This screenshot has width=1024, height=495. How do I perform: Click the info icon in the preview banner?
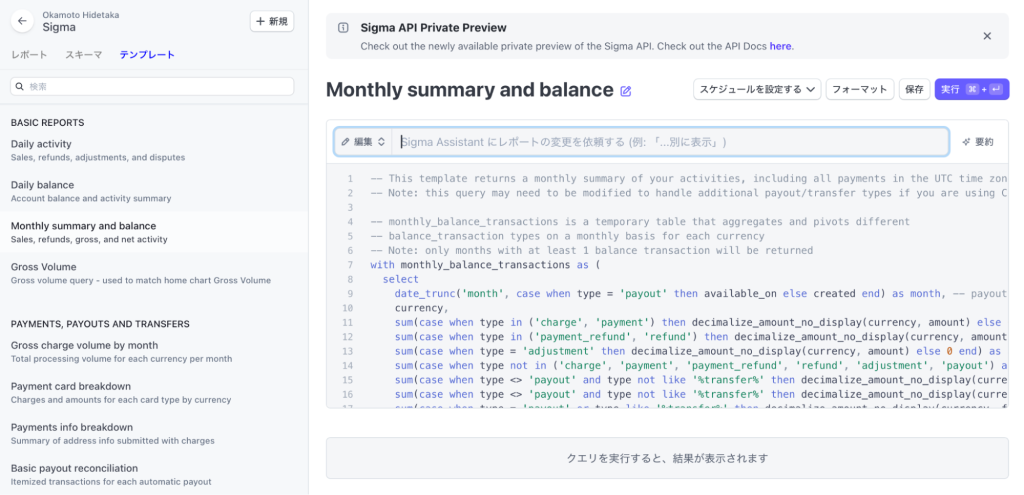click(x=343, y=27)
